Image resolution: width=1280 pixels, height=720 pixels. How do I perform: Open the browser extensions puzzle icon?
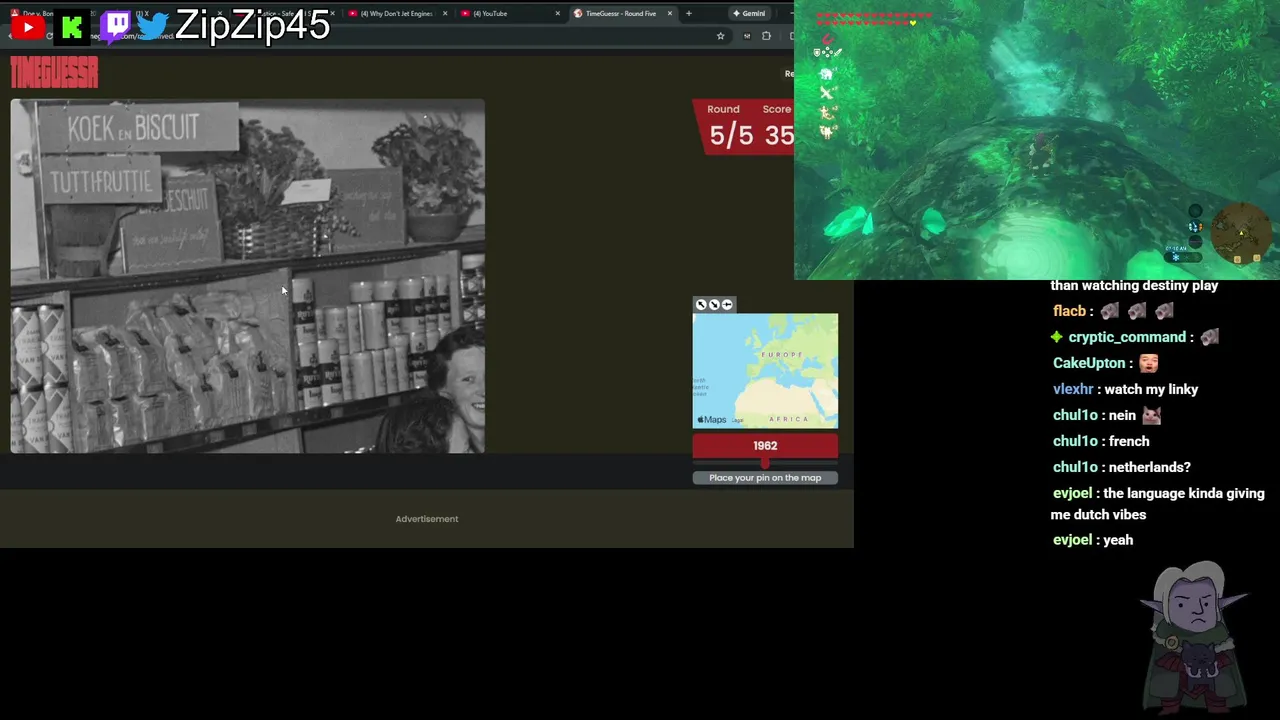click(766, 36)
